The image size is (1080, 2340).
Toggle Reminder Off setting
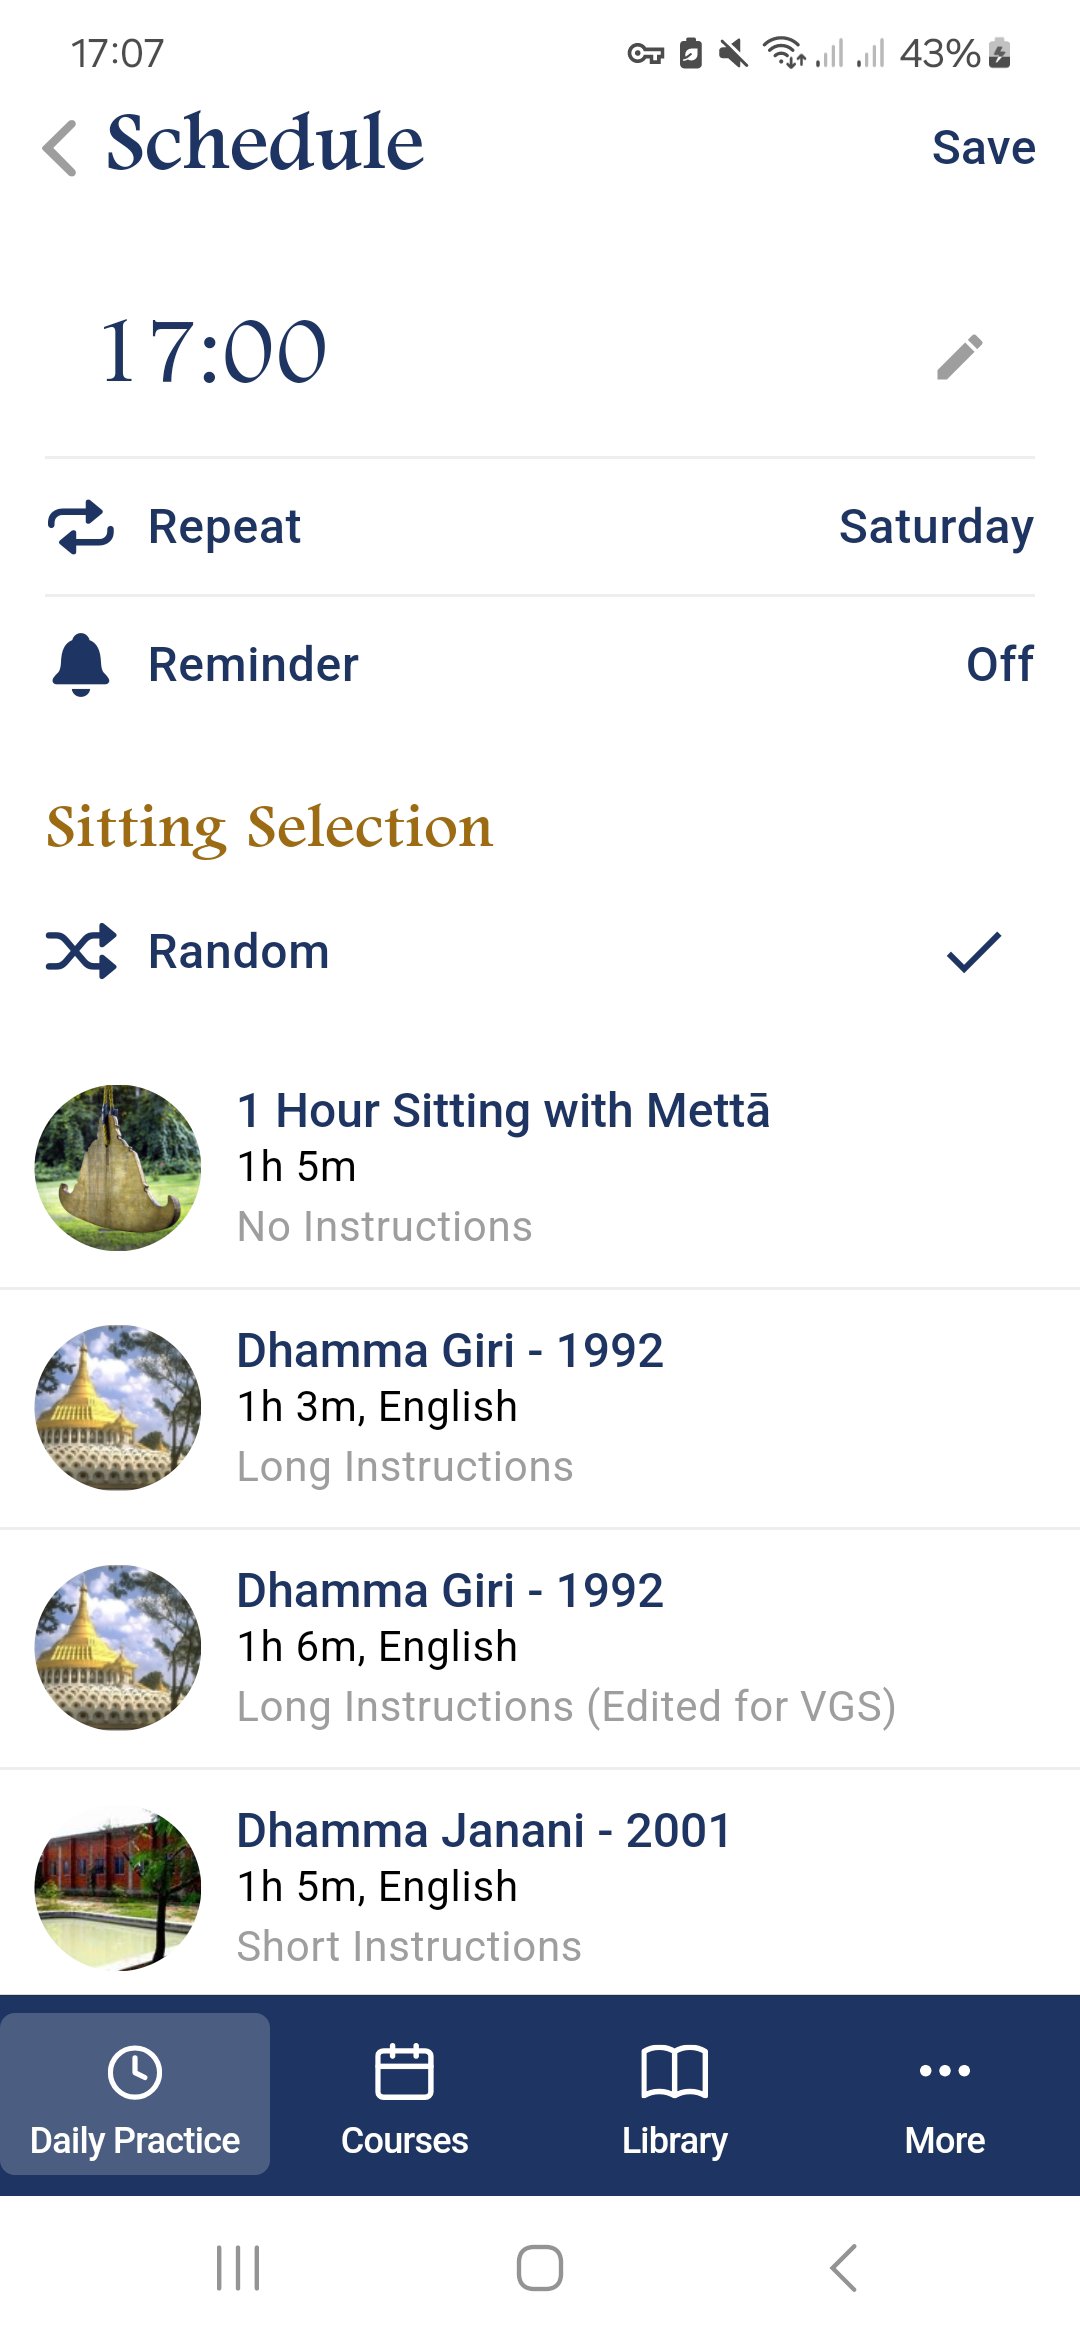tap(1000, 664)
